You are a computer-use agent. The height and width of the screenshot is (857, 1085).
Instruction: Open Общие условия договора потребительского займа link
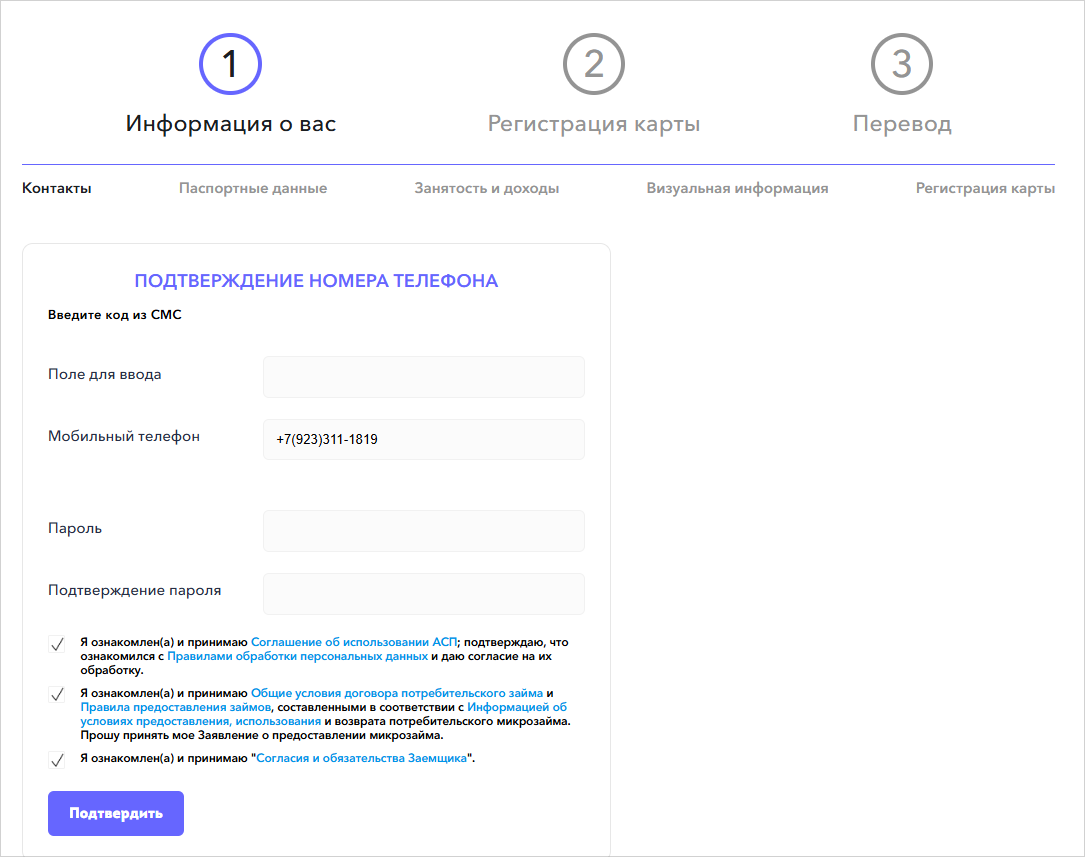(x=397, y=693)
